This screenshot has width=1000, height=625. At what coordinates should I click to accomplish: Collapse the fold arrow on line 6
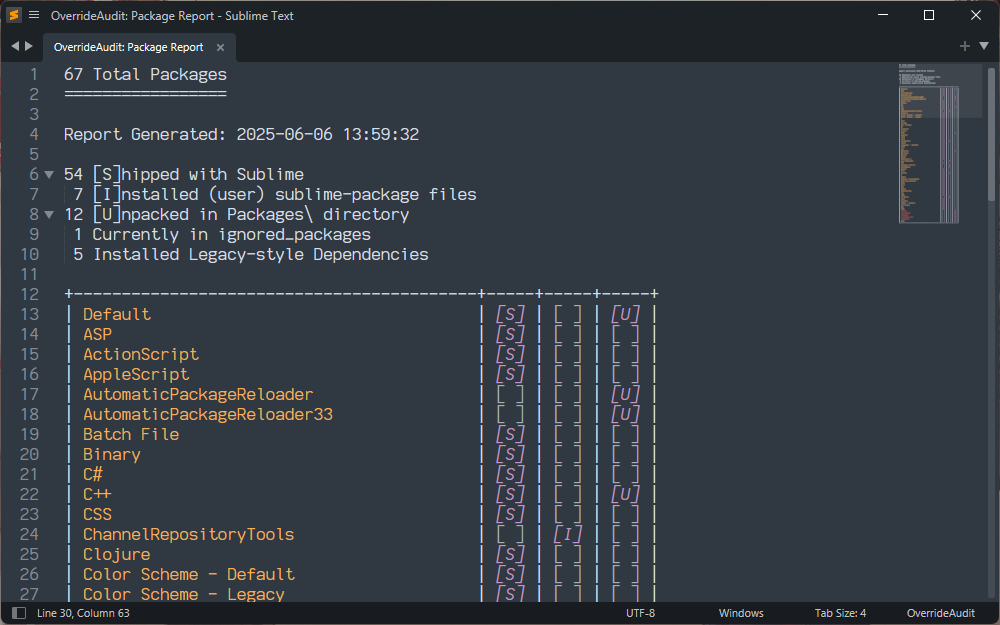coord(49,174)
